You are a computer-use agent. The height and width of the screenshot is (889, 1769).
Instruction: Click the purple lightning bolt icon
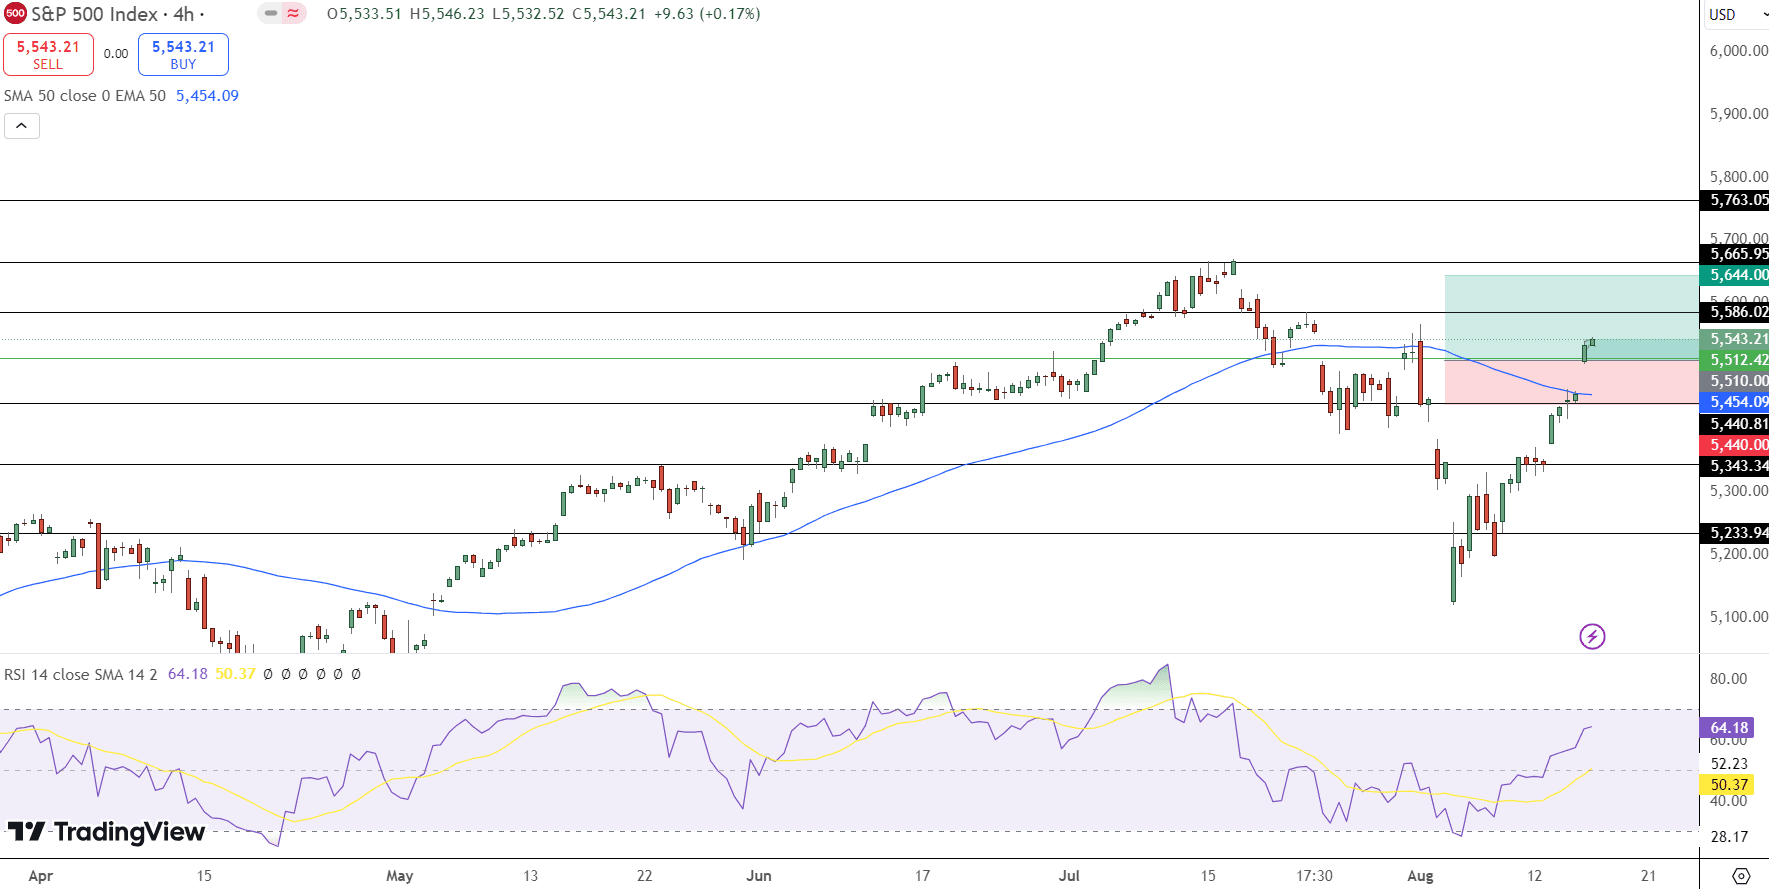point(1592,636)
